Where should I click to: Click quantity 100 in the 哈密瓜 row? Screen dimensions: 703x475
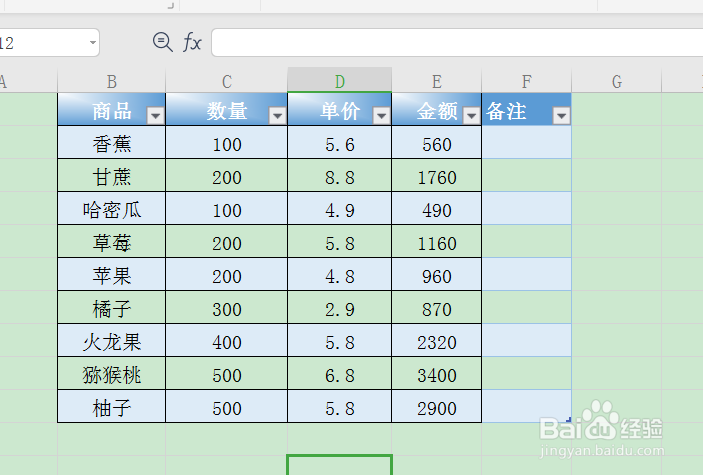[x=226, y=208]
